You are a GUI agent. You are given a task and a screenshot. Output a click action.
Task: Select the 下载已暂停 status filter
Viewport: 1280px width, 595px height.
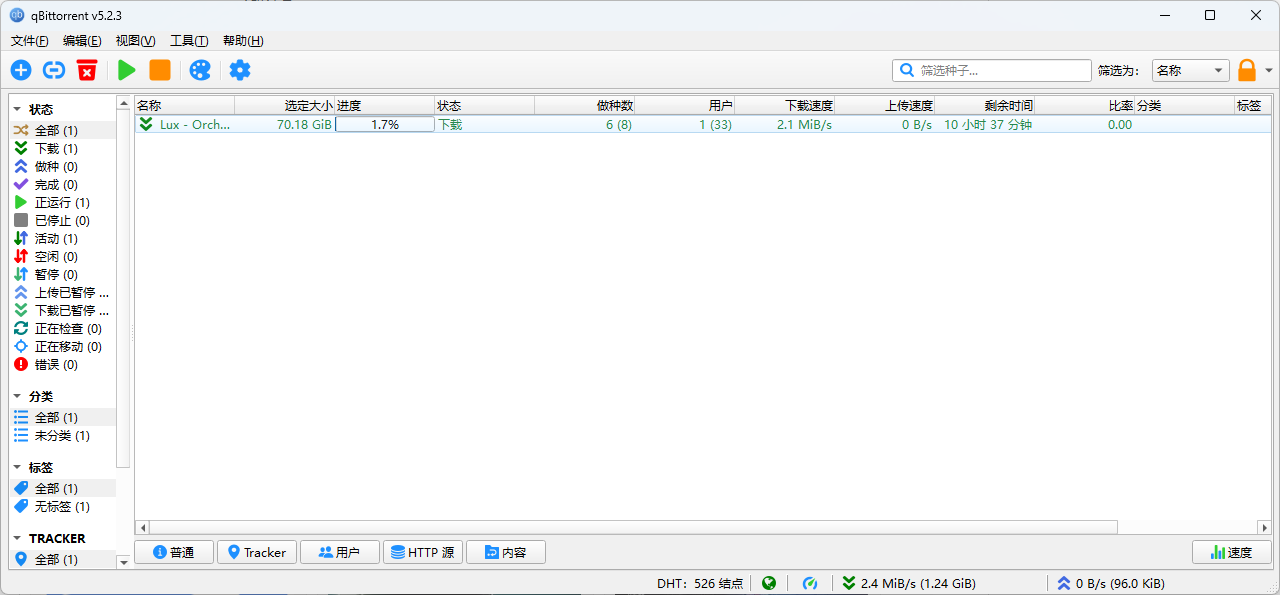63,310
